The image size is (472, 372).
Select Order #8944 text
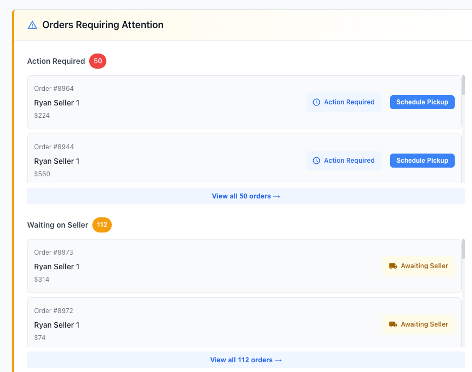pos(54,147)
